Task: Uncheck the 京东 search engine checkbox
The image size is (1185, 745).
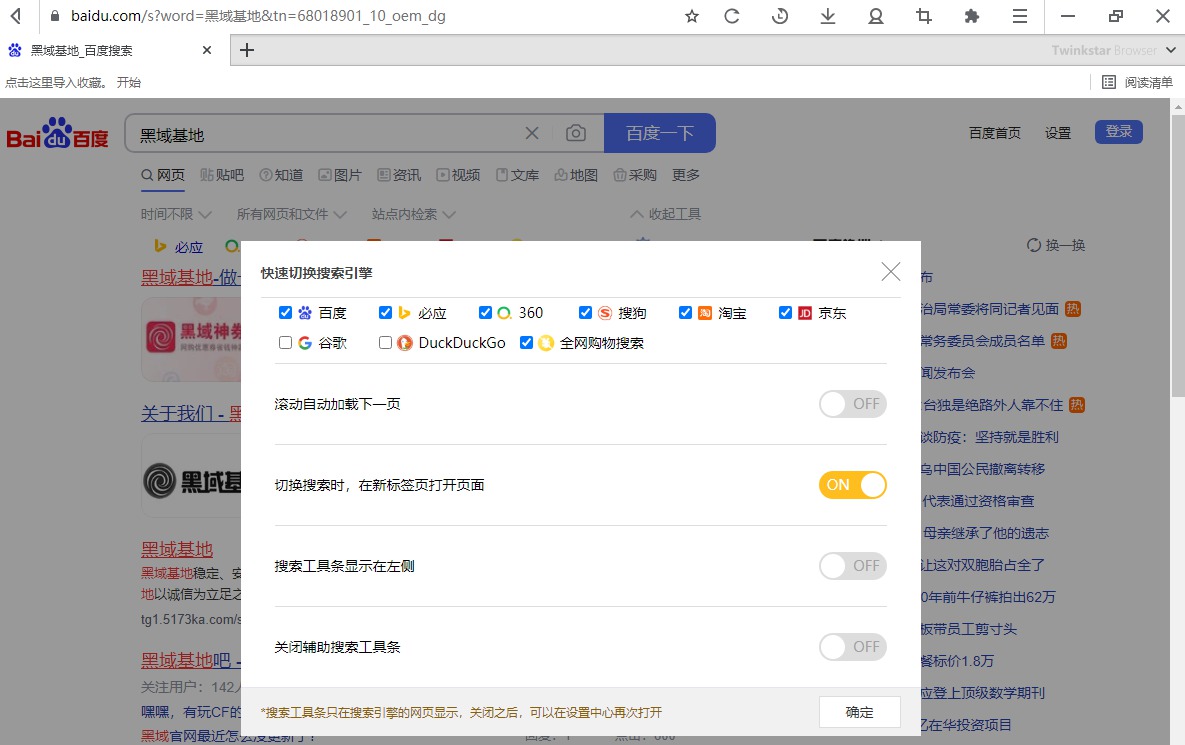Action: [x=785, y=312]
